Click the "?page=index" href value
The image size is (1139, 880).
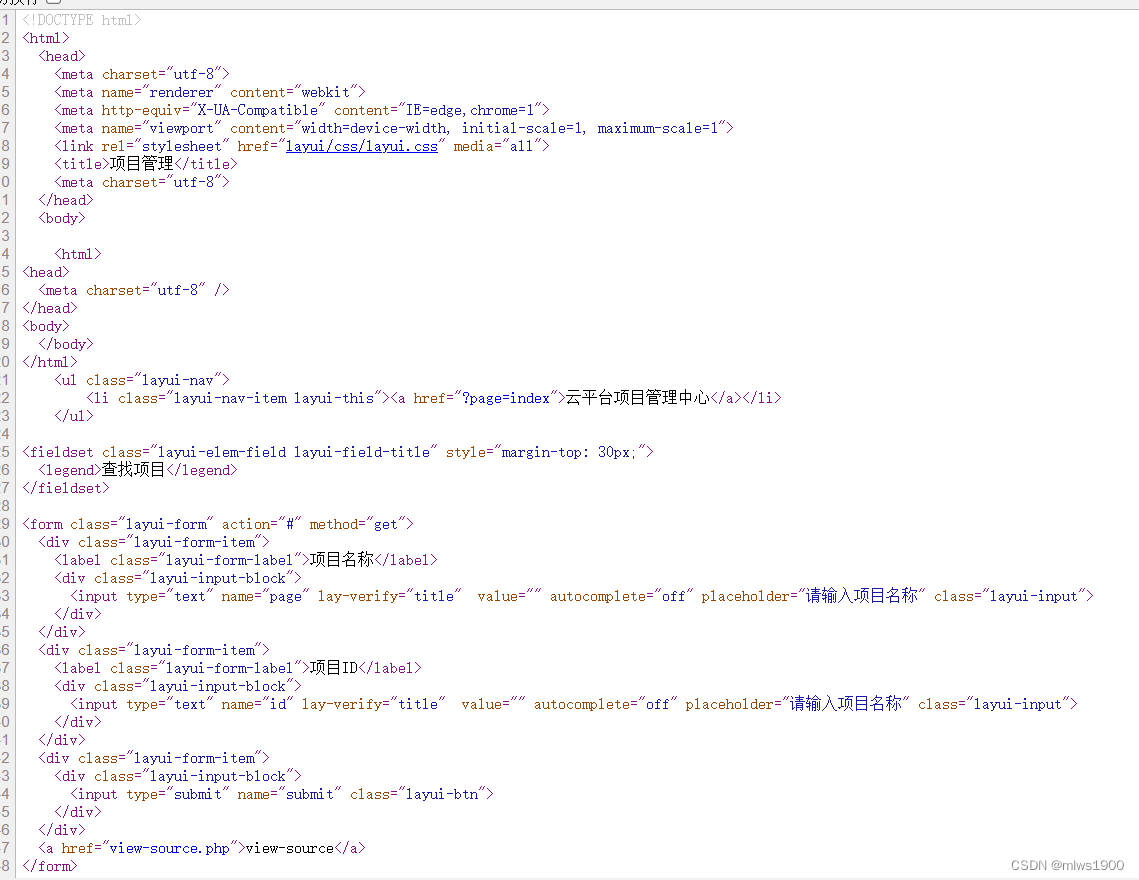tap(506, 398)
